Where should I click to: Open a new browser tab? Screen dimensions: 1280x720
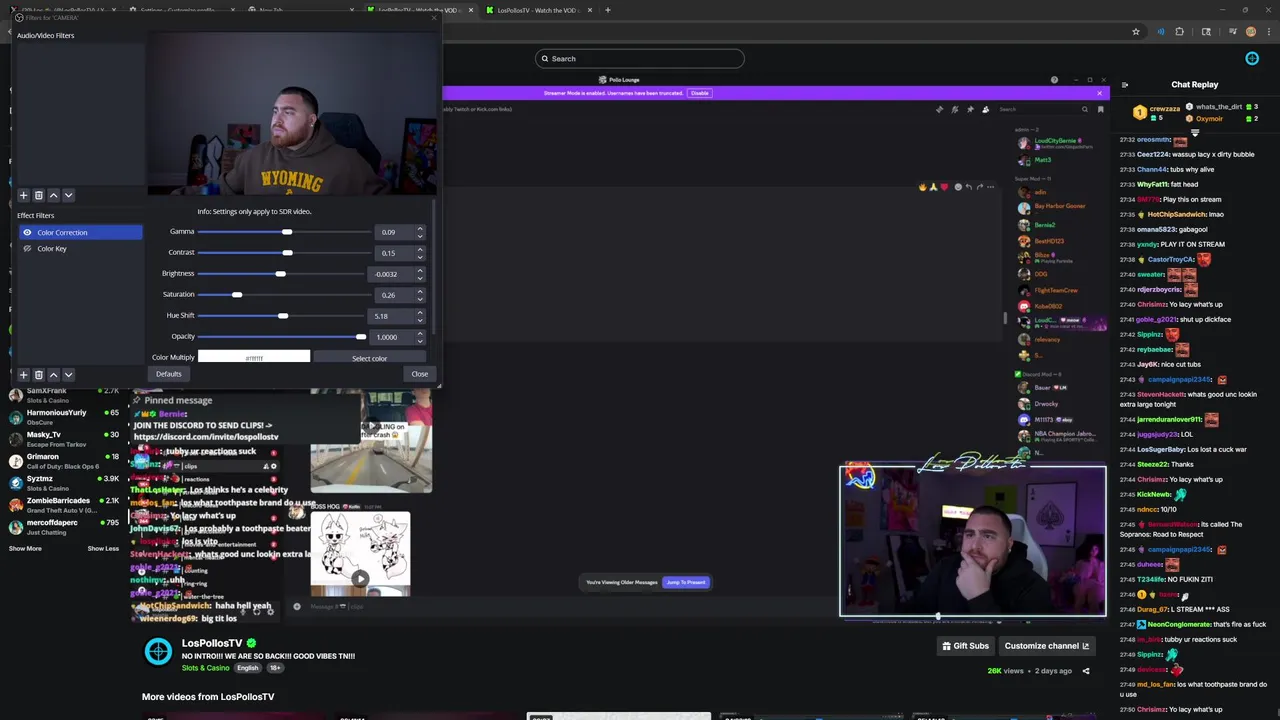click(608, 10)
